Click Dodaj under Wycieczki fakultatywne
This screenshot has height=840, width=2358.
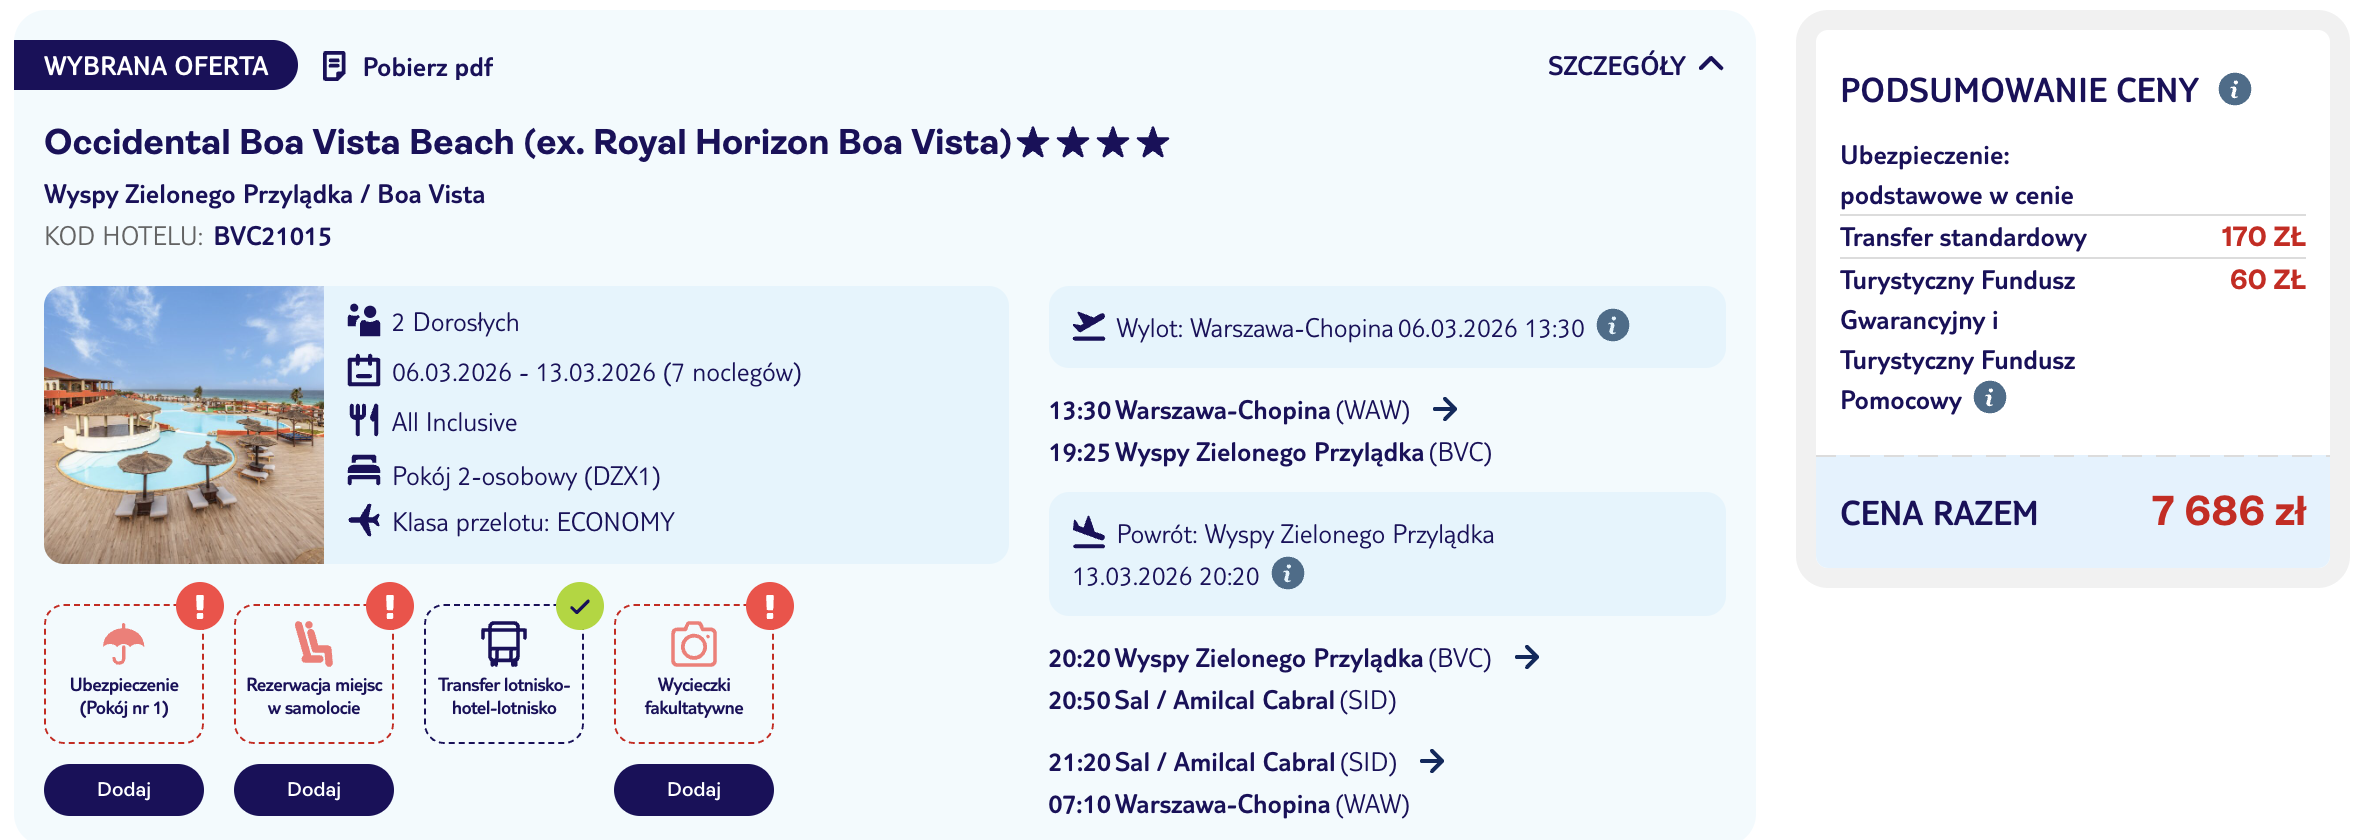[x=694, y=790]
